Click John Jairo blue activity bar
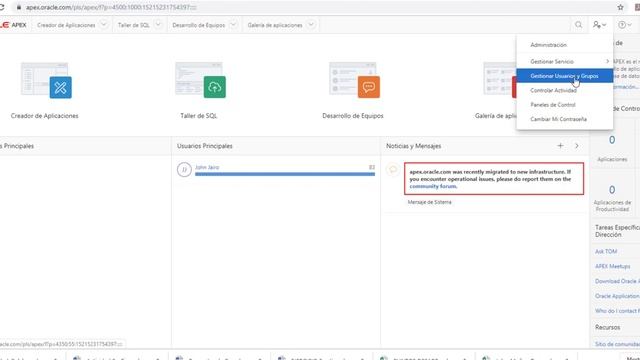Image resolution: width=640 pixels, height=360 pixels. coord(285,174)
